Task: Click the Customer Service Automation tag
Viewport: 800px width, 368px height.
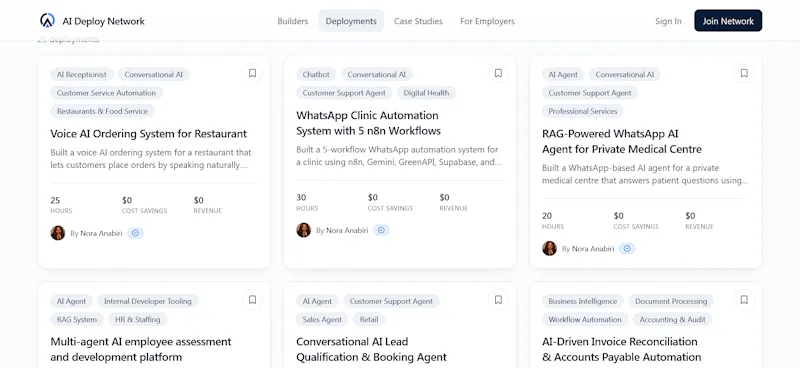Action: (x=106, y=93)
